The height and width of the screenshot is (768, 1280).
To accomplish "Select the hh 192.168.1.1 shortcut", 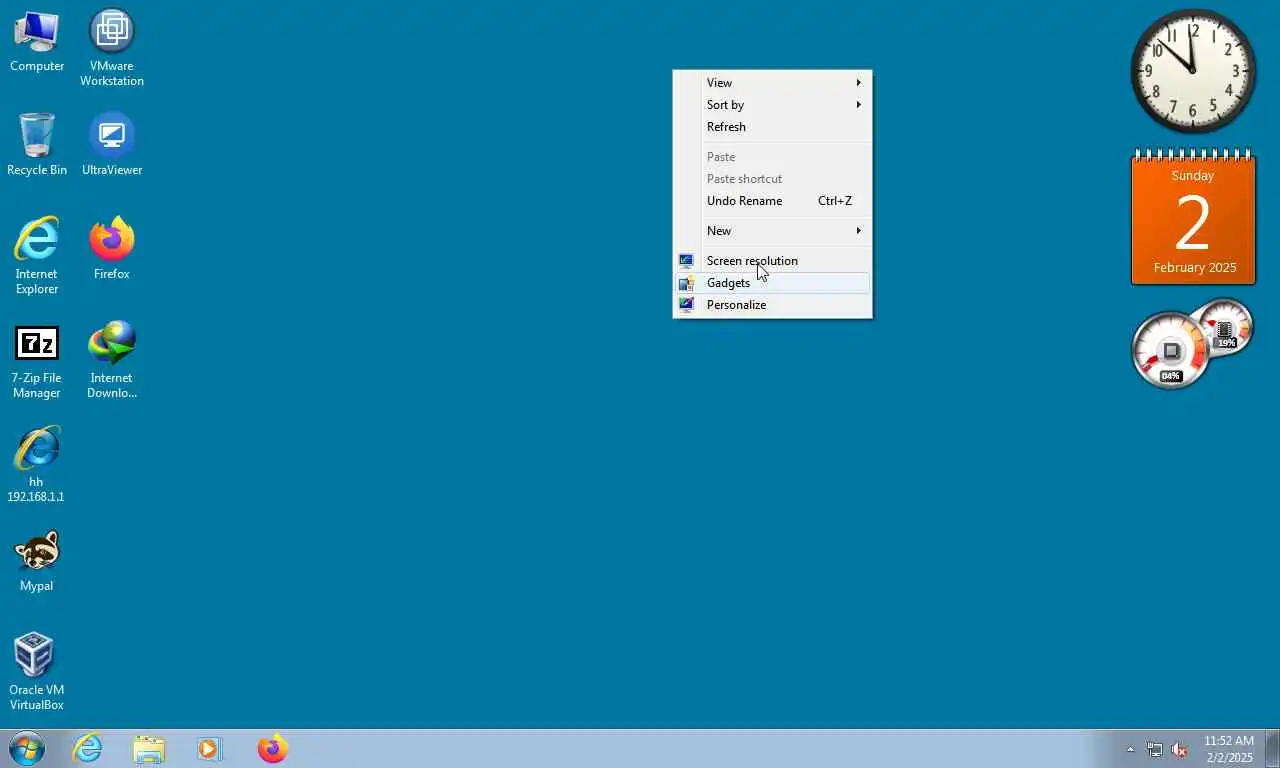I will click(x=37, y=464).
